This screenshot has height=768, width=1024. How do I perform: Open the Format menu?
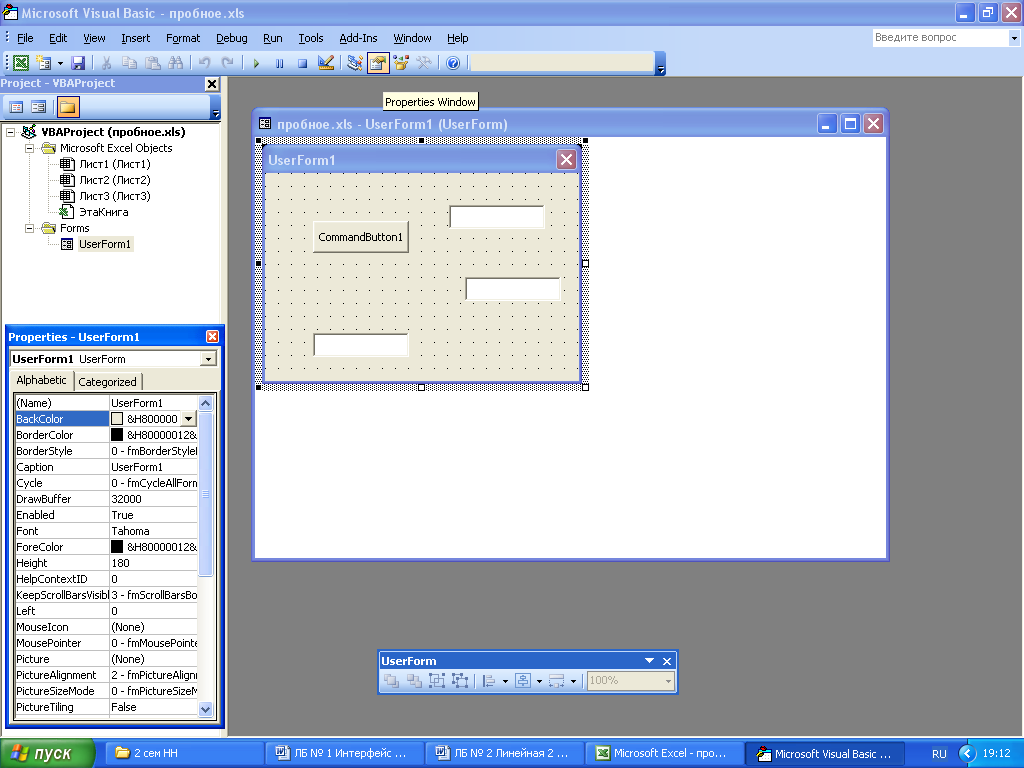[x=183, y=38]
